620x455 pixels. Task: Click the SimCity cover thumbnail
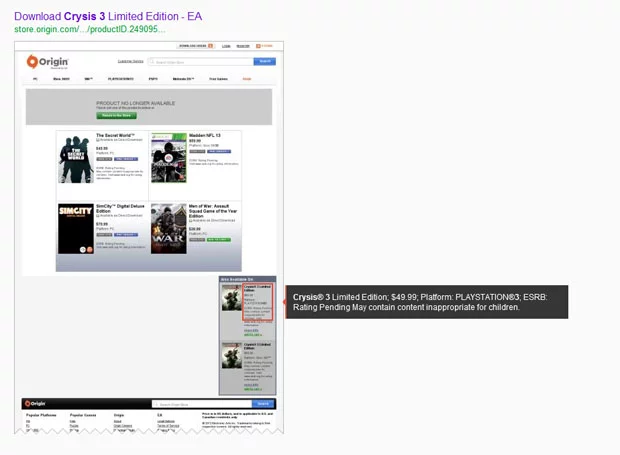tap(76, 228)
